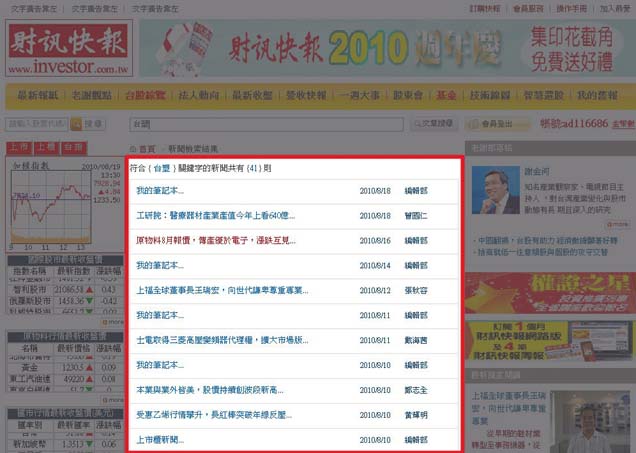Switch to the 台指 chart tab
Image resolution: width=636 pixels, height=453 pixels.
pyautogui.click(x=74, y=148)
